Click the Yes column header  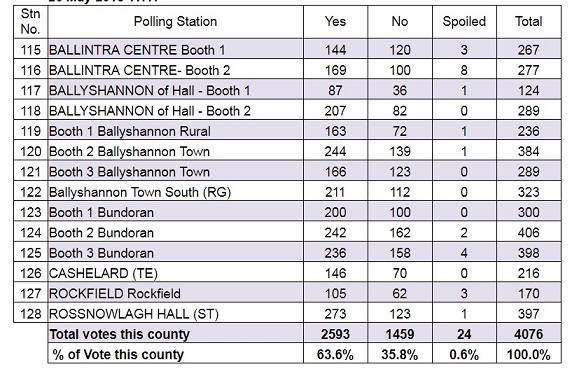tap(335, 21)
